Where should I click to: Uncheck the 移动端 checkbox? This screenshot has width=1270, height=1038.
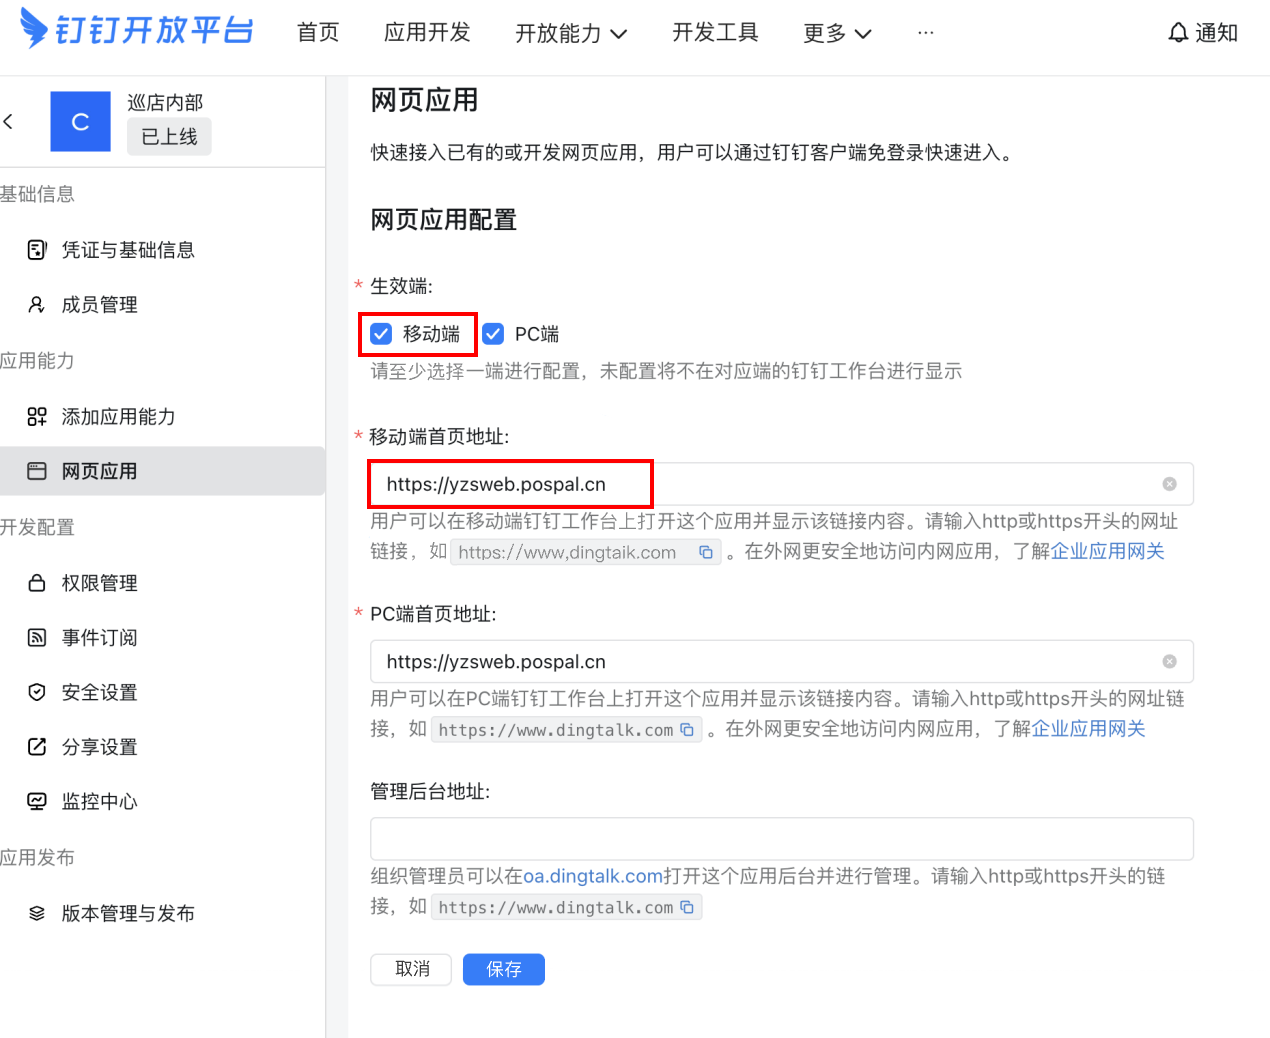point(381,334)
